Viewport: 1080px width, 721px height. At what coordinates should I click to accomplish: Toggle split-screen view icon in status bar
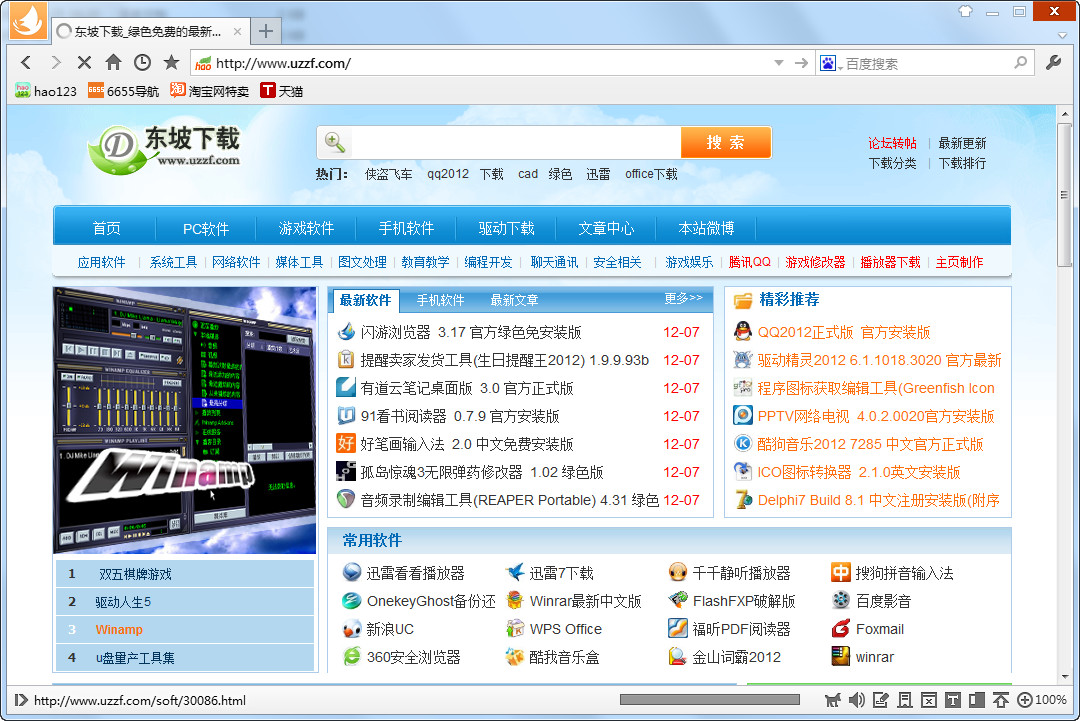tap(977, 700)
